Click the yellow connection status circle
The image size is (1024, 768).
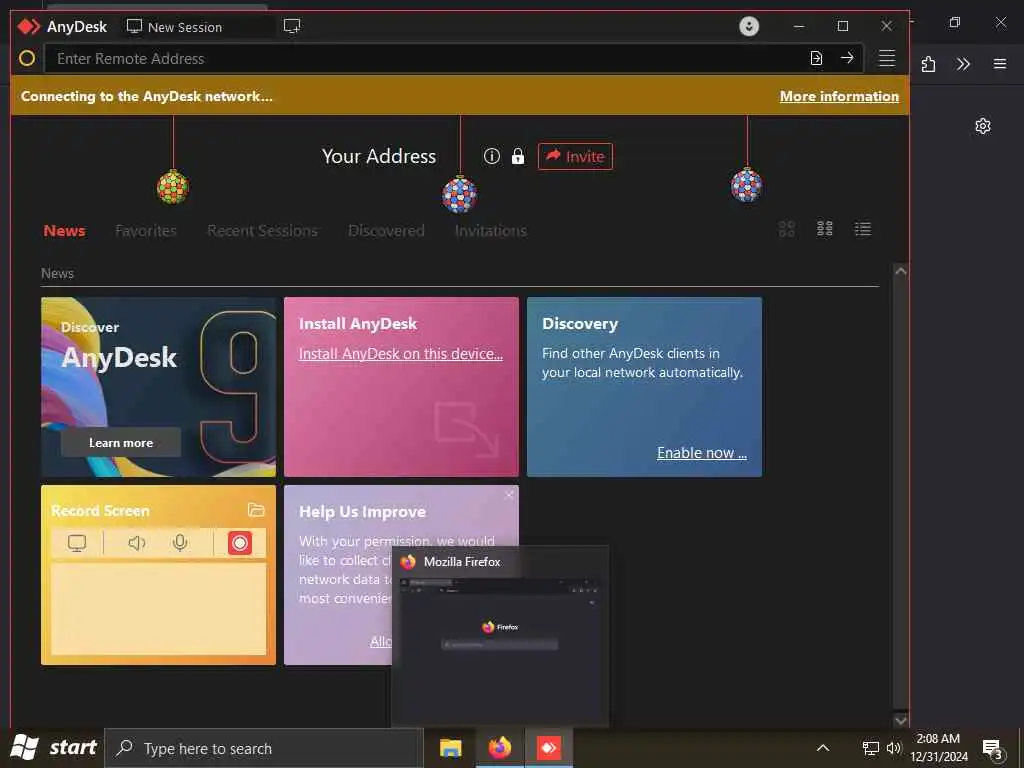tap(27, 58)
